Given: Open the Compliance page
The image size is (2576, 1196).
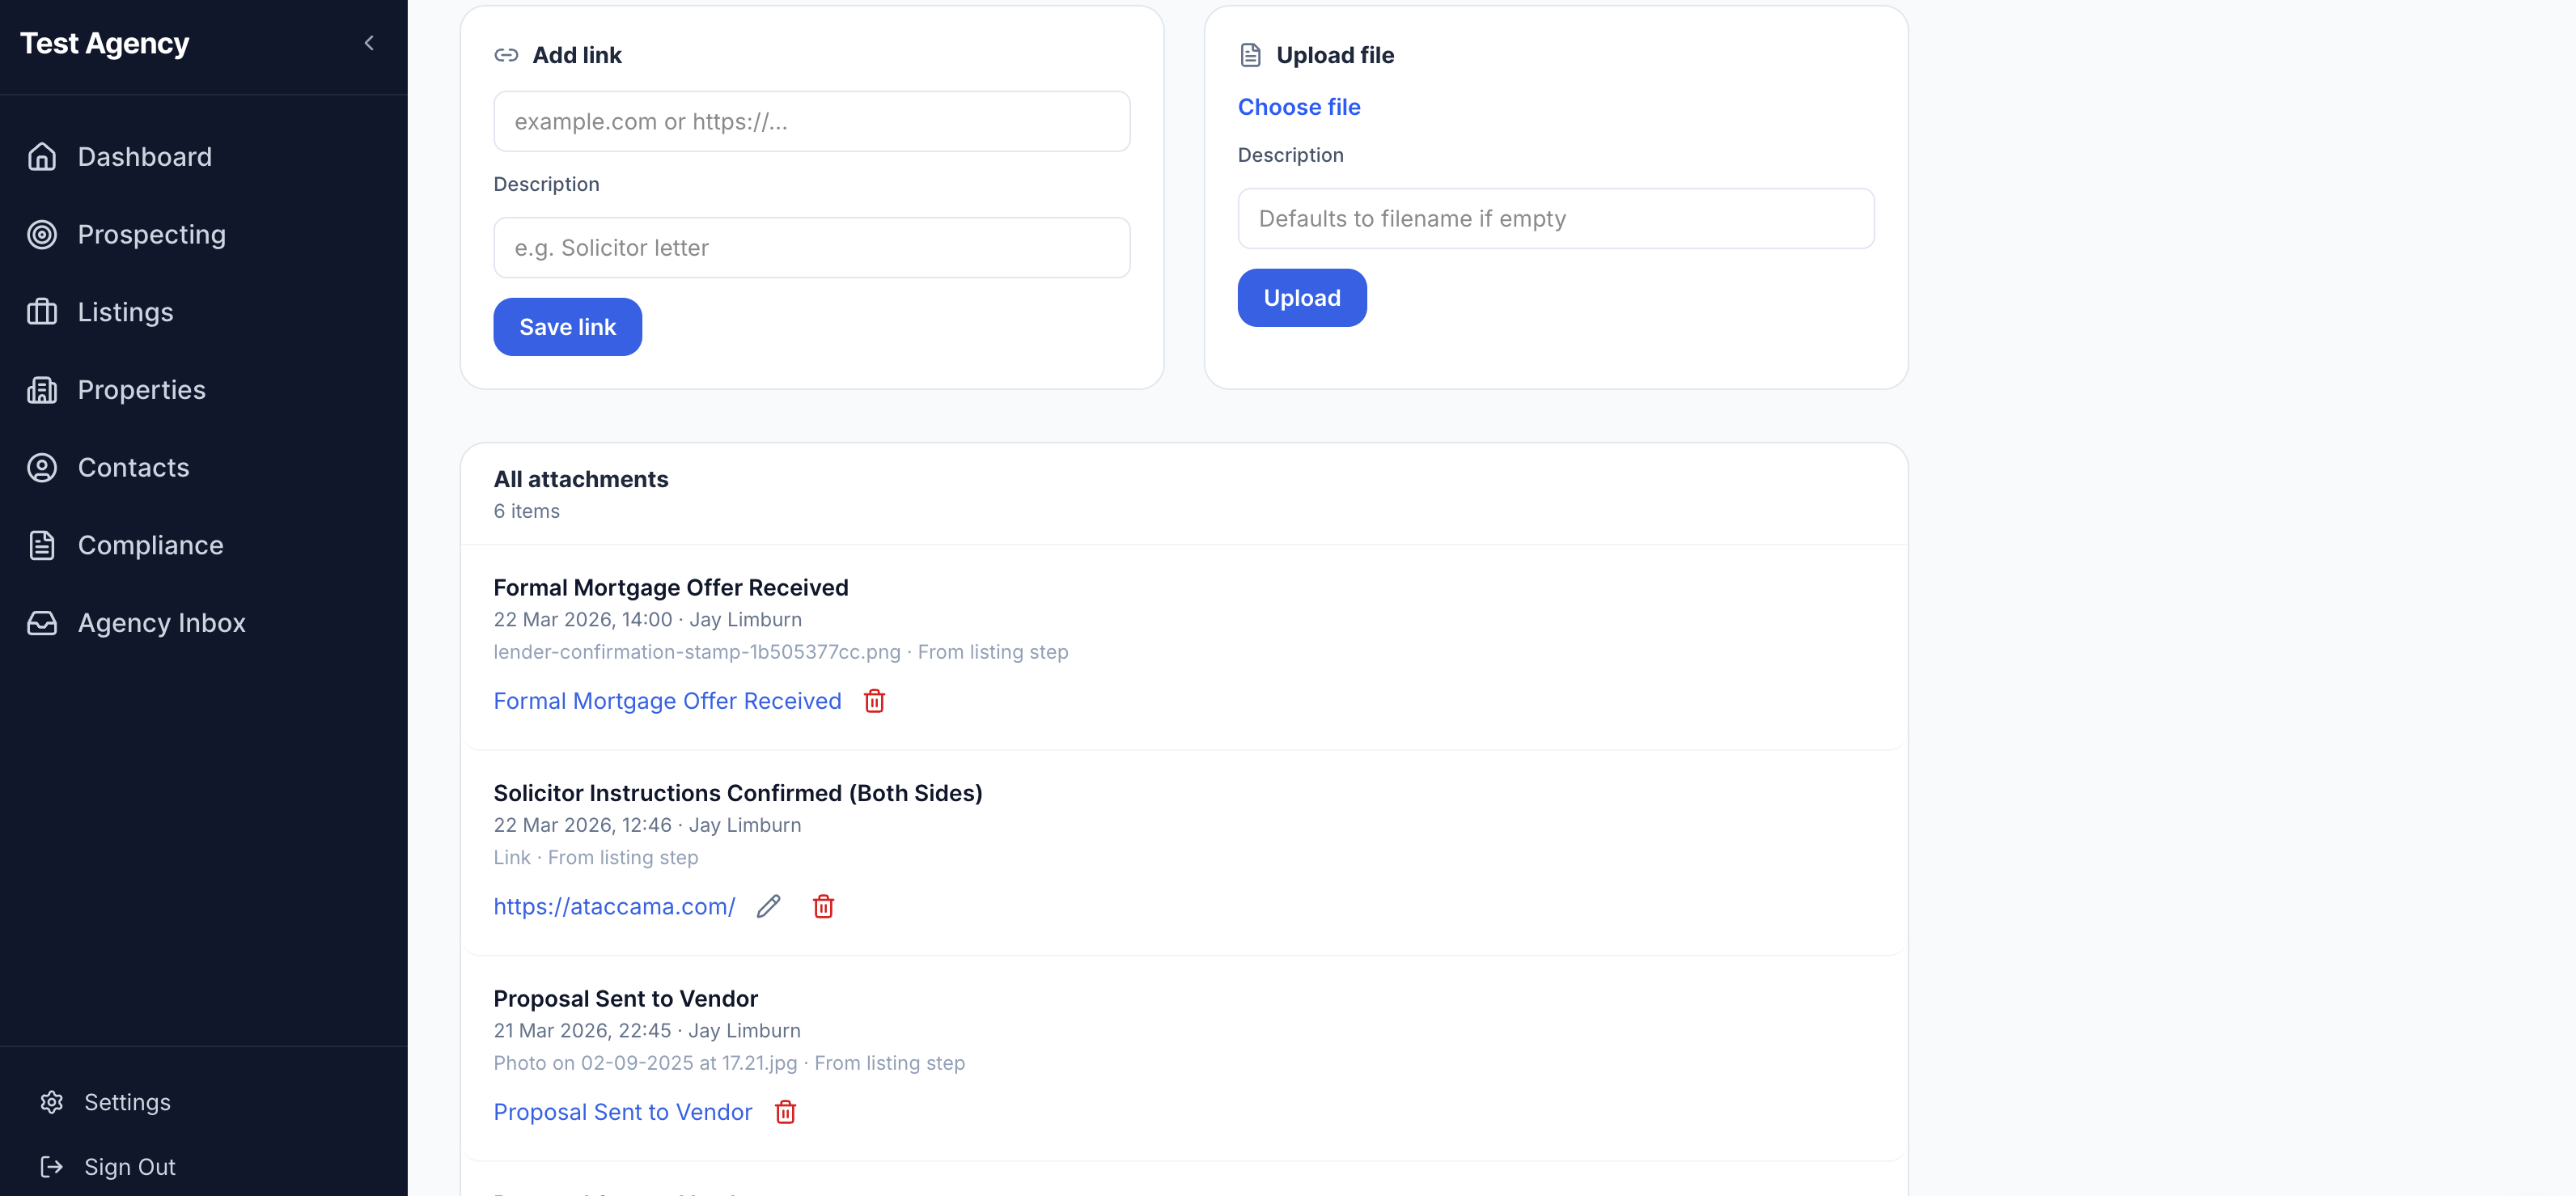Looking at the screenshot, I should [151, 545].
